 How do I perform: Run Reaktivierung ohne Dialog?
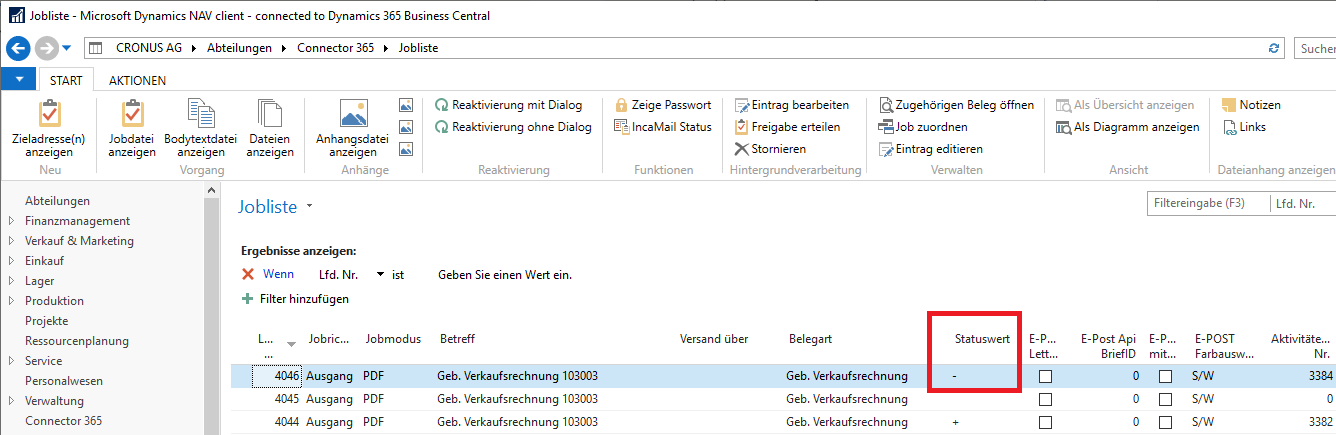tap(513, 127)
